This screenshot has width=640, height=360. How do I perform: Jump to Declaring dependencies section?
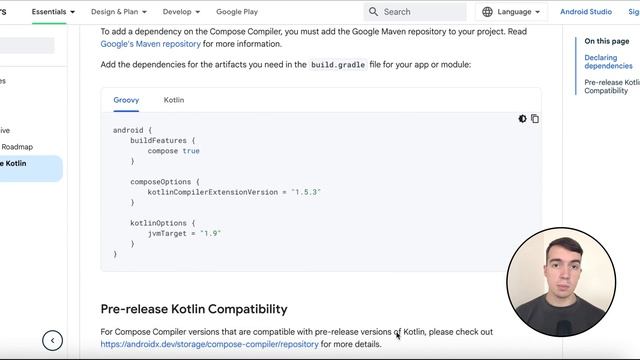[608, 62]
